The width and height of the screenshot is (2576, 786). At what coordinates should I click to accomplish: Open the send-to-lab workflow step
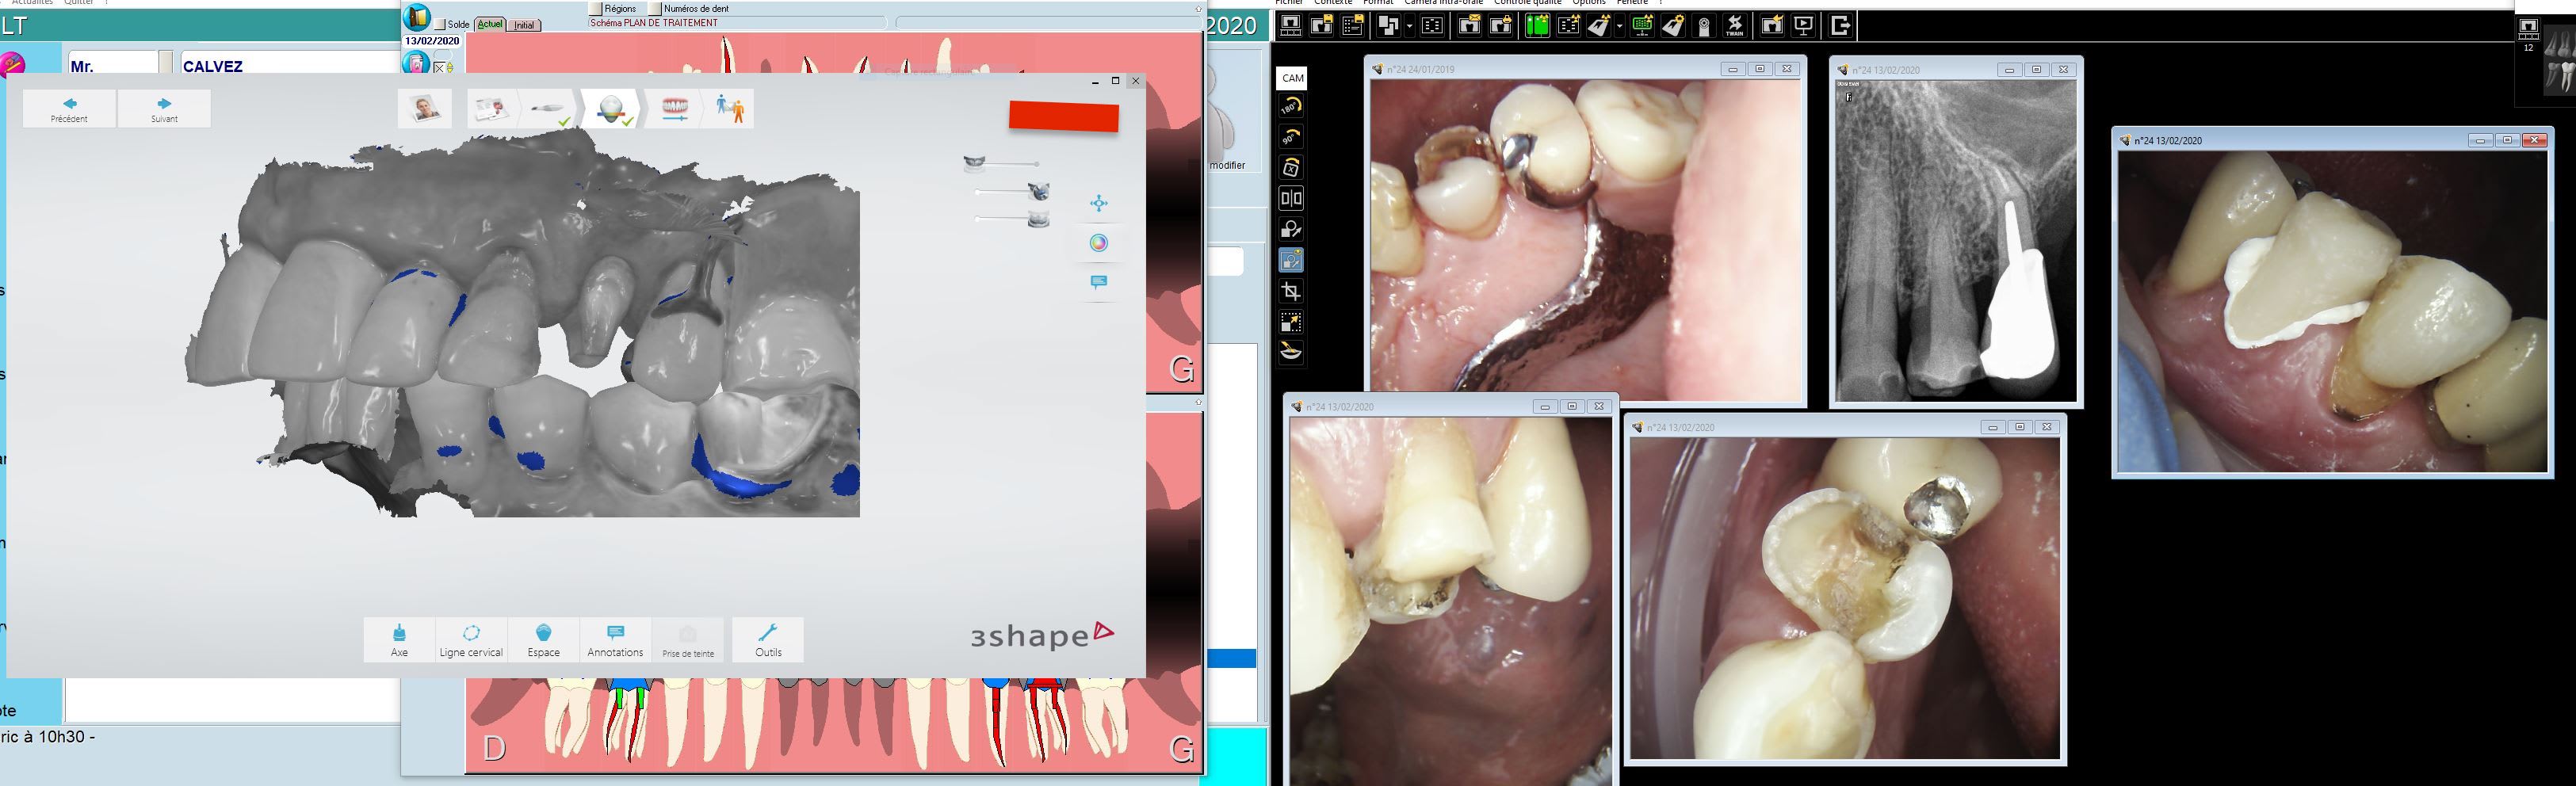[731, 108]
